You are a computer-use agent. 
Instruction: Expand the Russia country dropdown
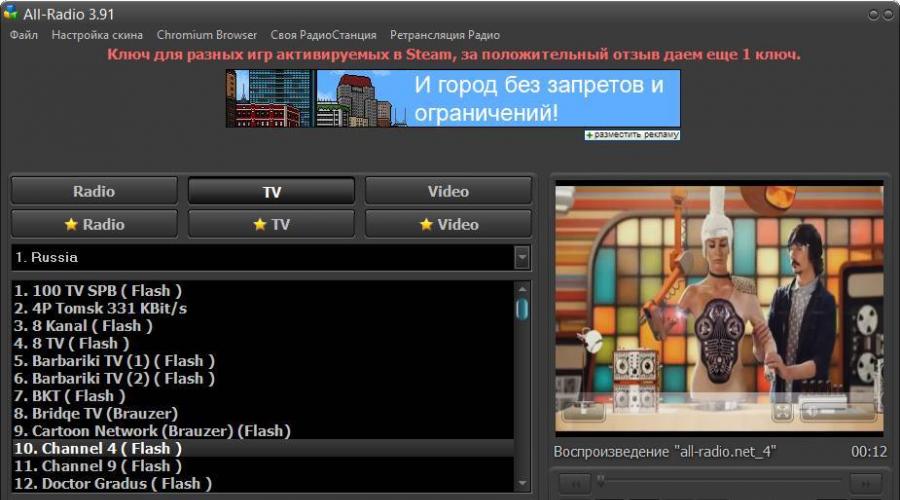pos(522,257)
